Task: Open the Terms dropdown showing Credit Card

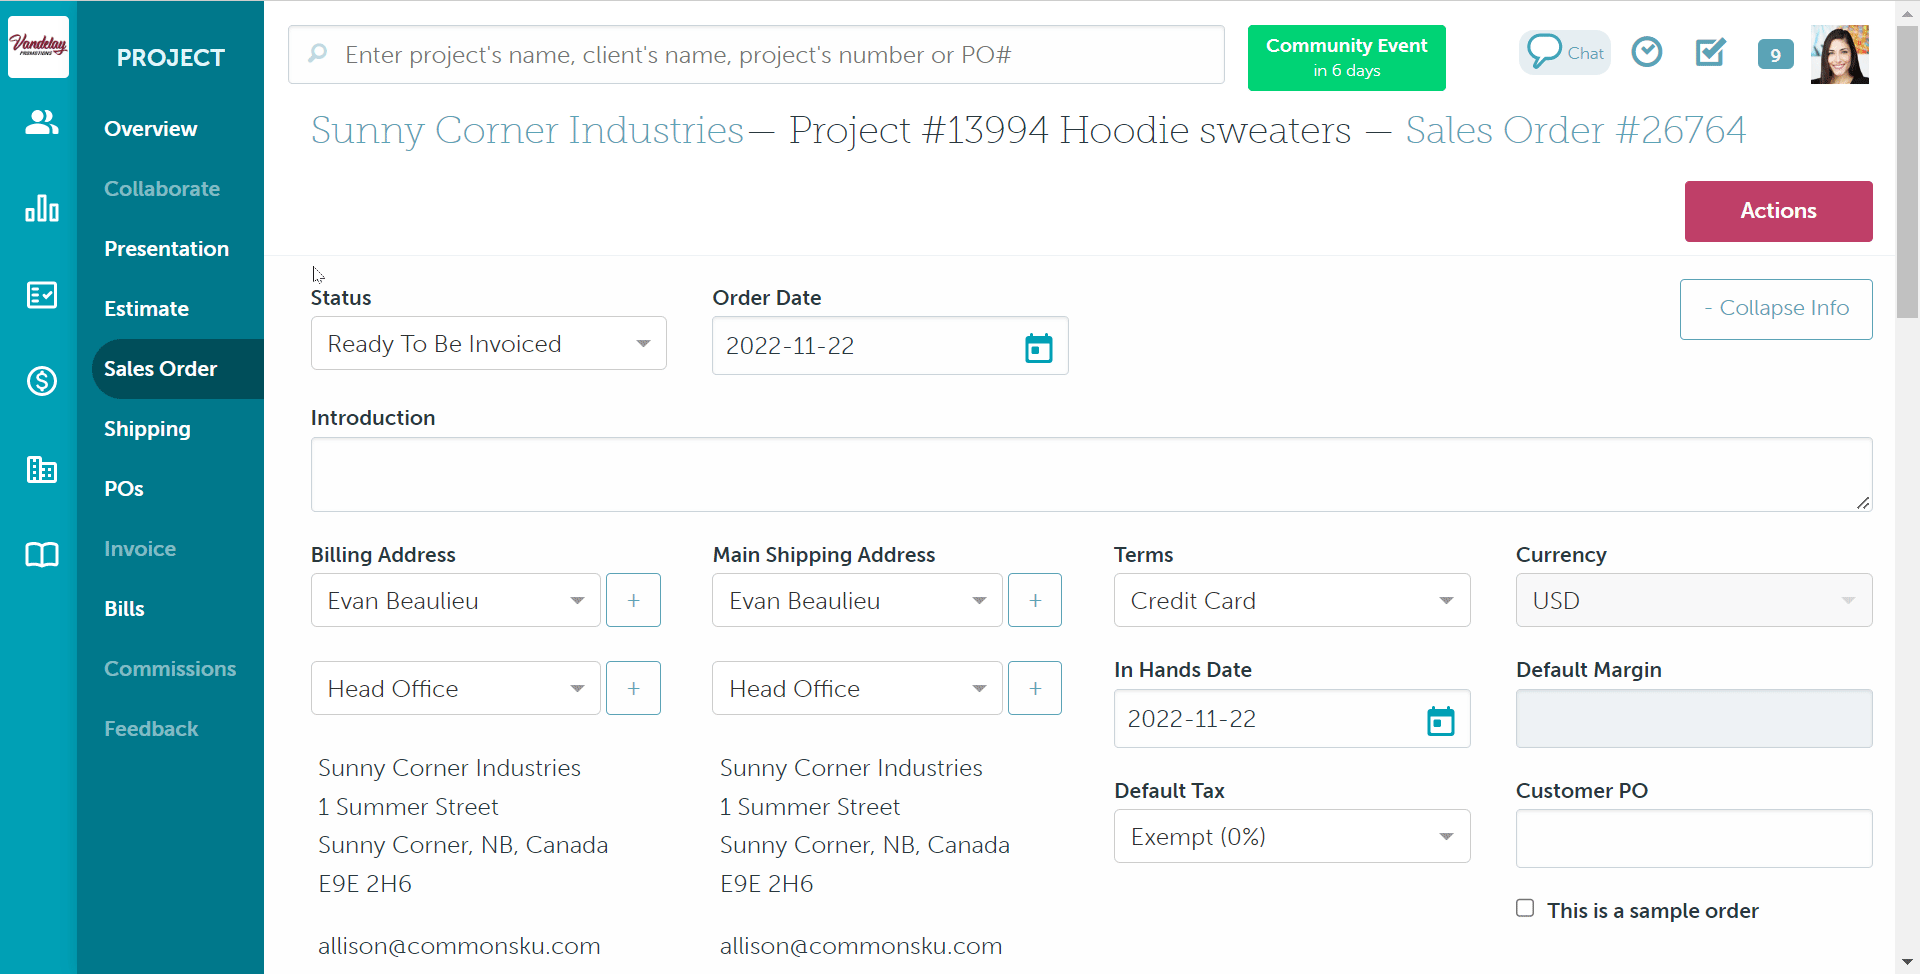Action: point(1291,601)
